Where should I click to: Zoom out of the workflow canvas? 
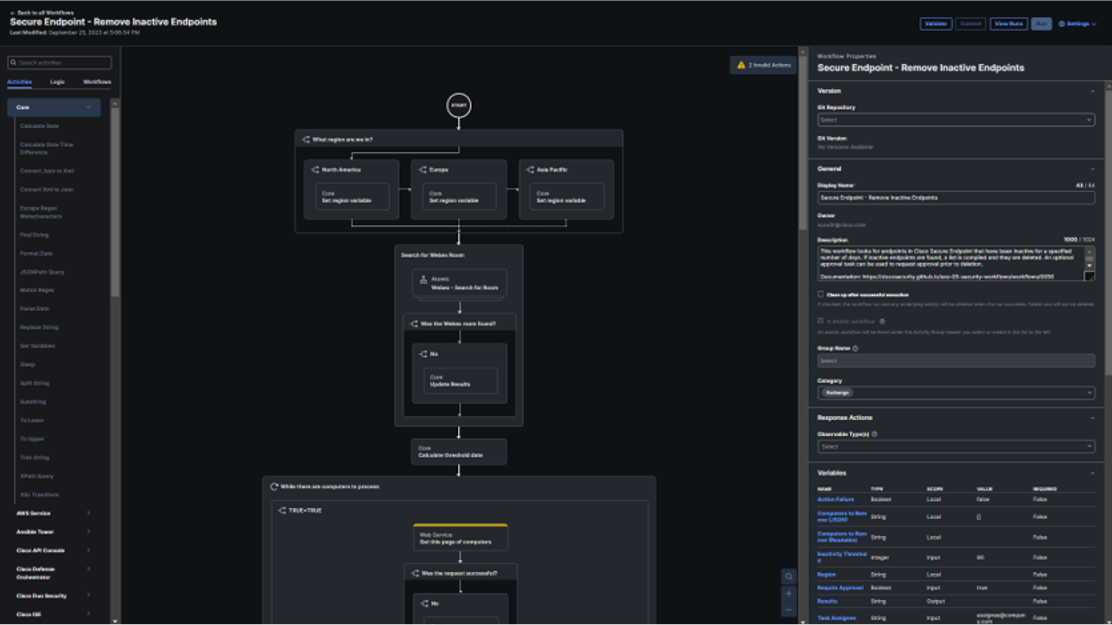[x=789, y=611]
